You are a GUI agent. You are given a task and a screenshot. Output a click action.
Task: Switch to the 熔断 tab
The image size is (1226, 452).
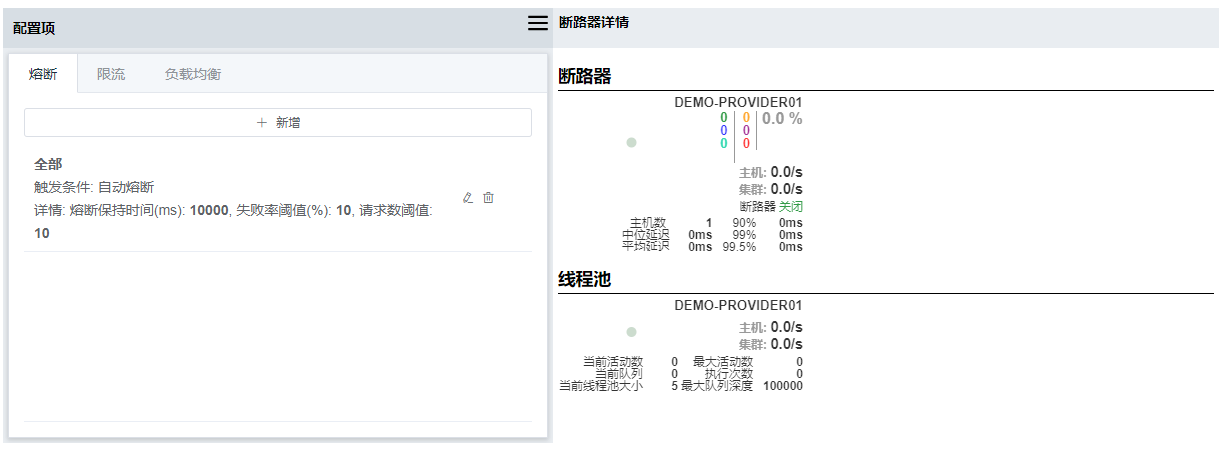(x=43, y=74)
